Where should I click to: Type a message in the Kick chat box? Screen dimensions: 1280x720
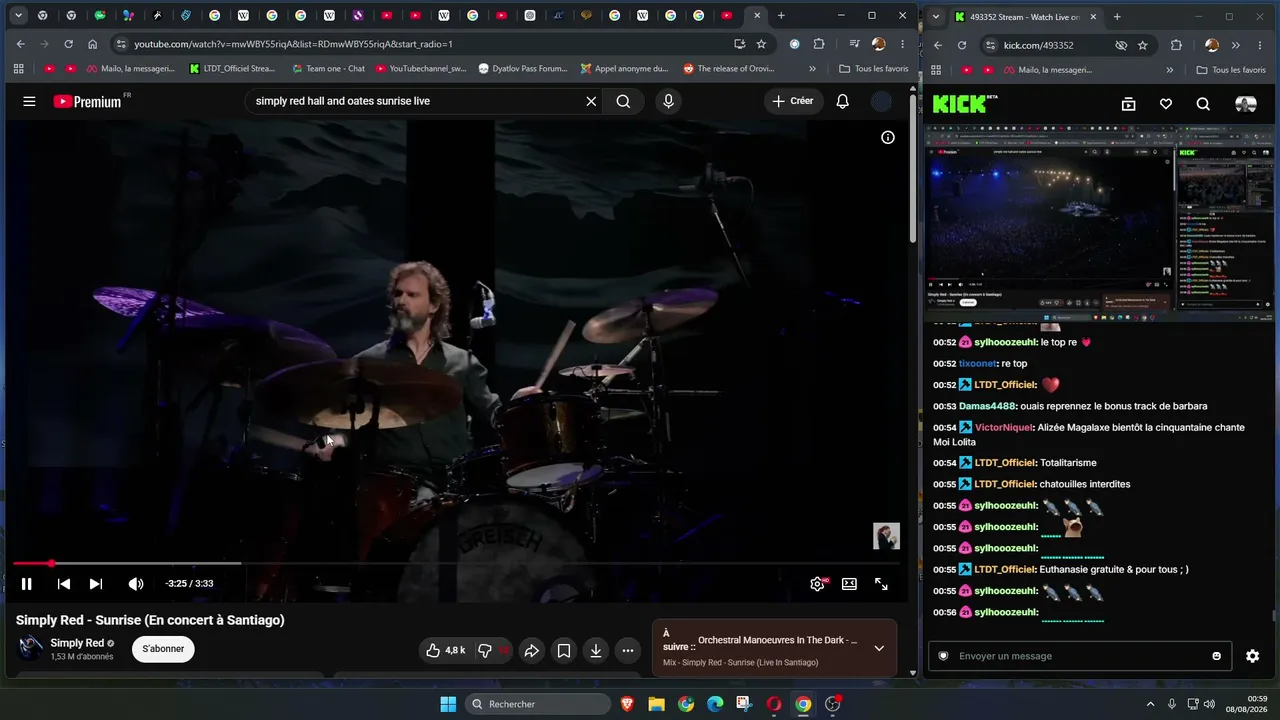click(x=1078, y=656)
